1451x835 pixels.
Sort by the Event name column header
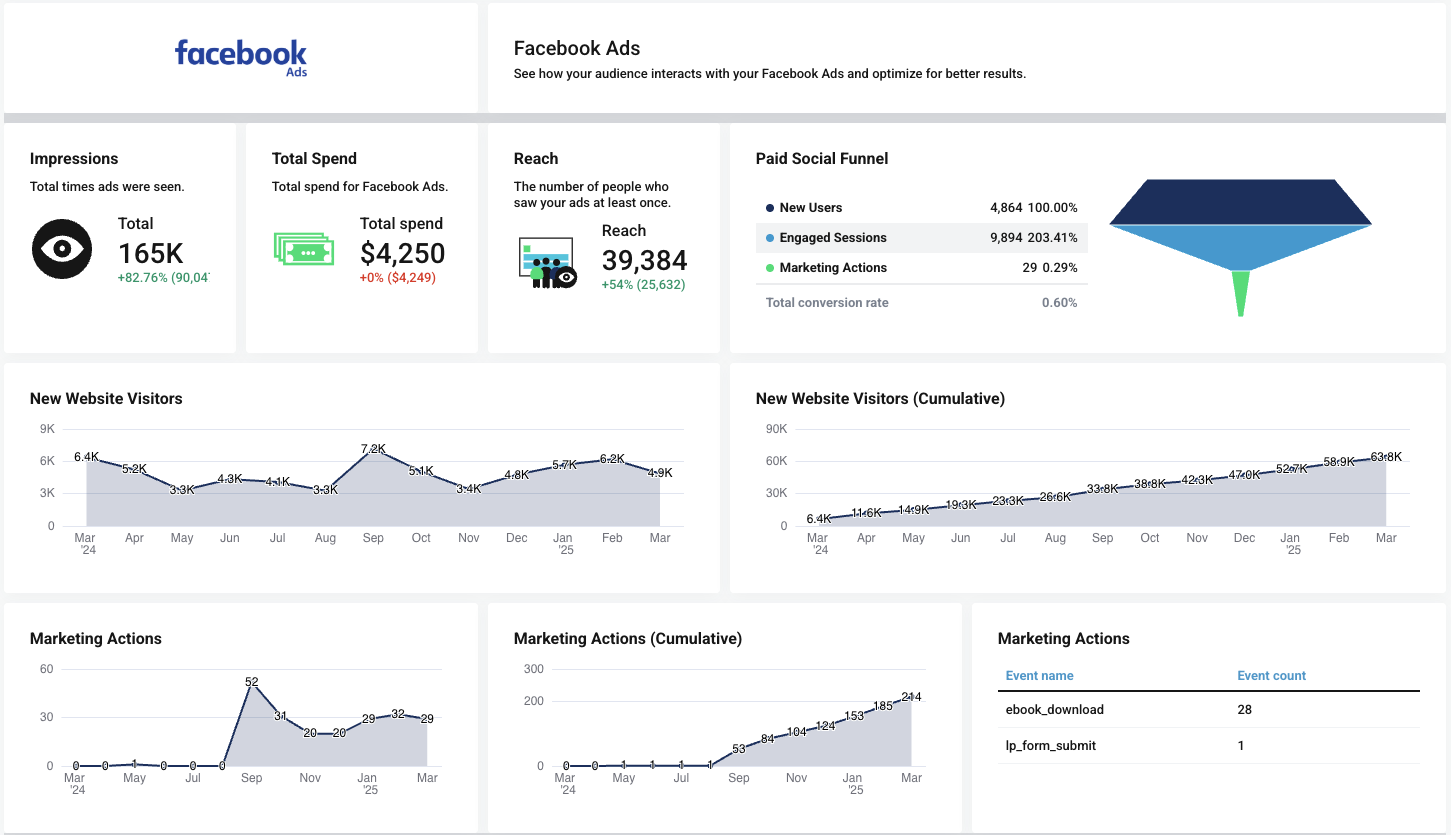tap(1040, 676)
